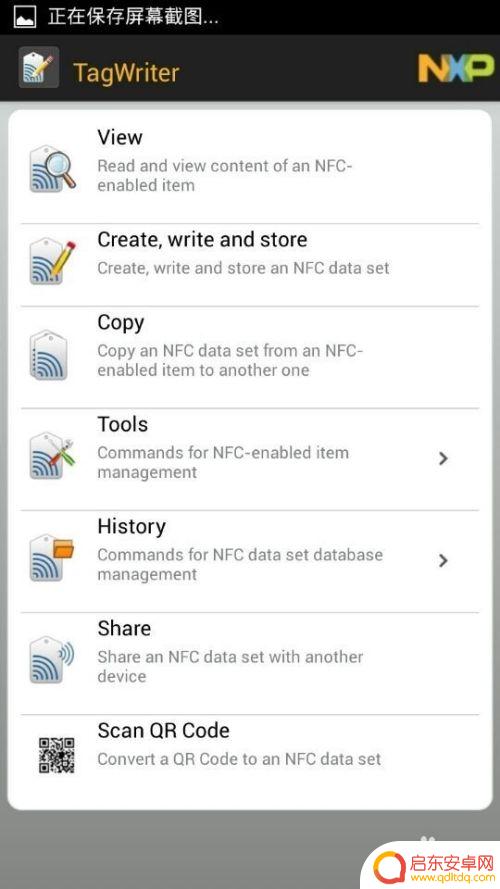500x889 pixels.
Task: Expand Tools submenu via chevron arrow
Action: click(x=443, y=458)
